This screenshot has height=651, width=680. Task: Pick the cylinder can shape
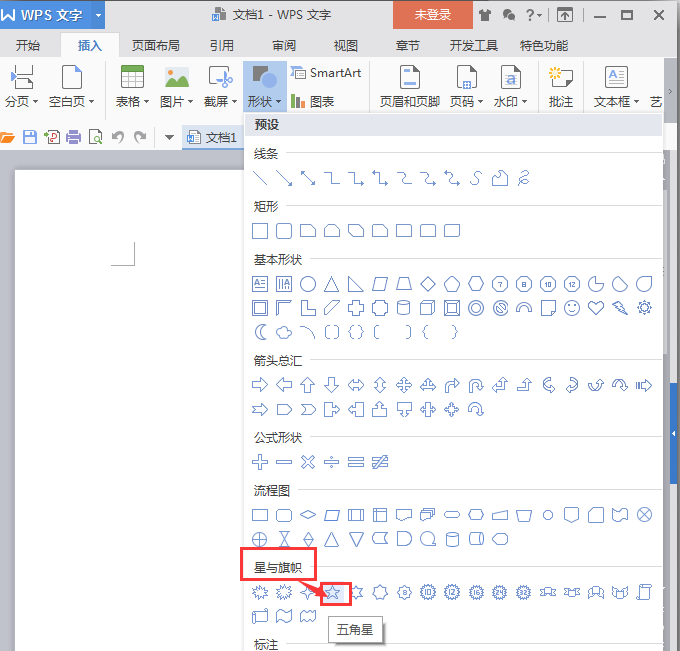click(404, 308)
